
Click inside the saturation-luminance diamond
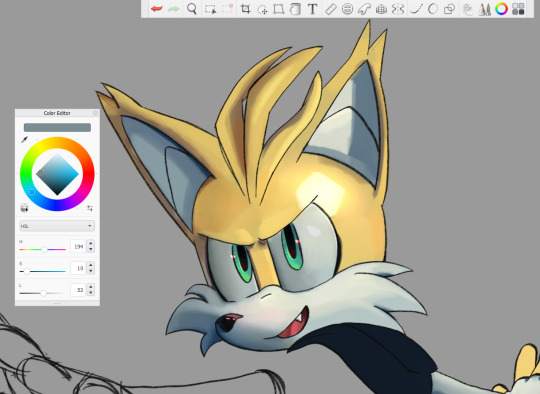pyautogui.click(x=57, y=174)
